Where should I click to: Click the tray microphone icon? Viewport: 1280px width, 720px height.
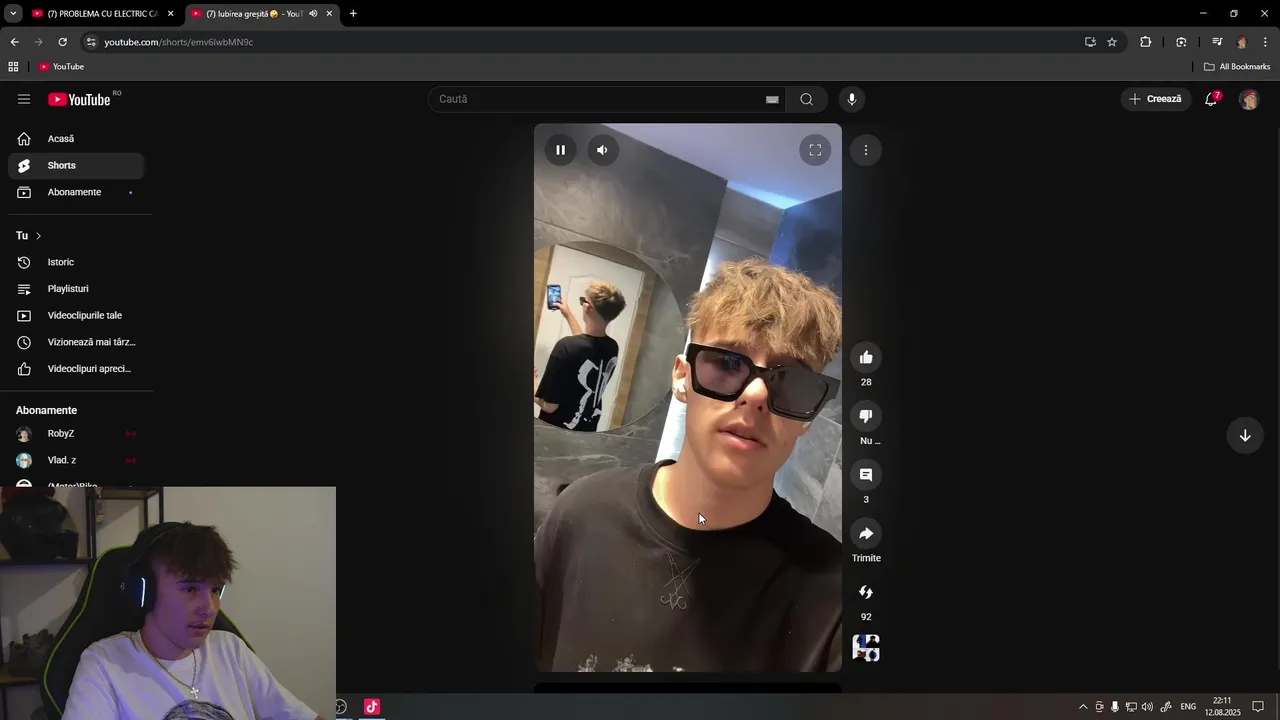1115,707
